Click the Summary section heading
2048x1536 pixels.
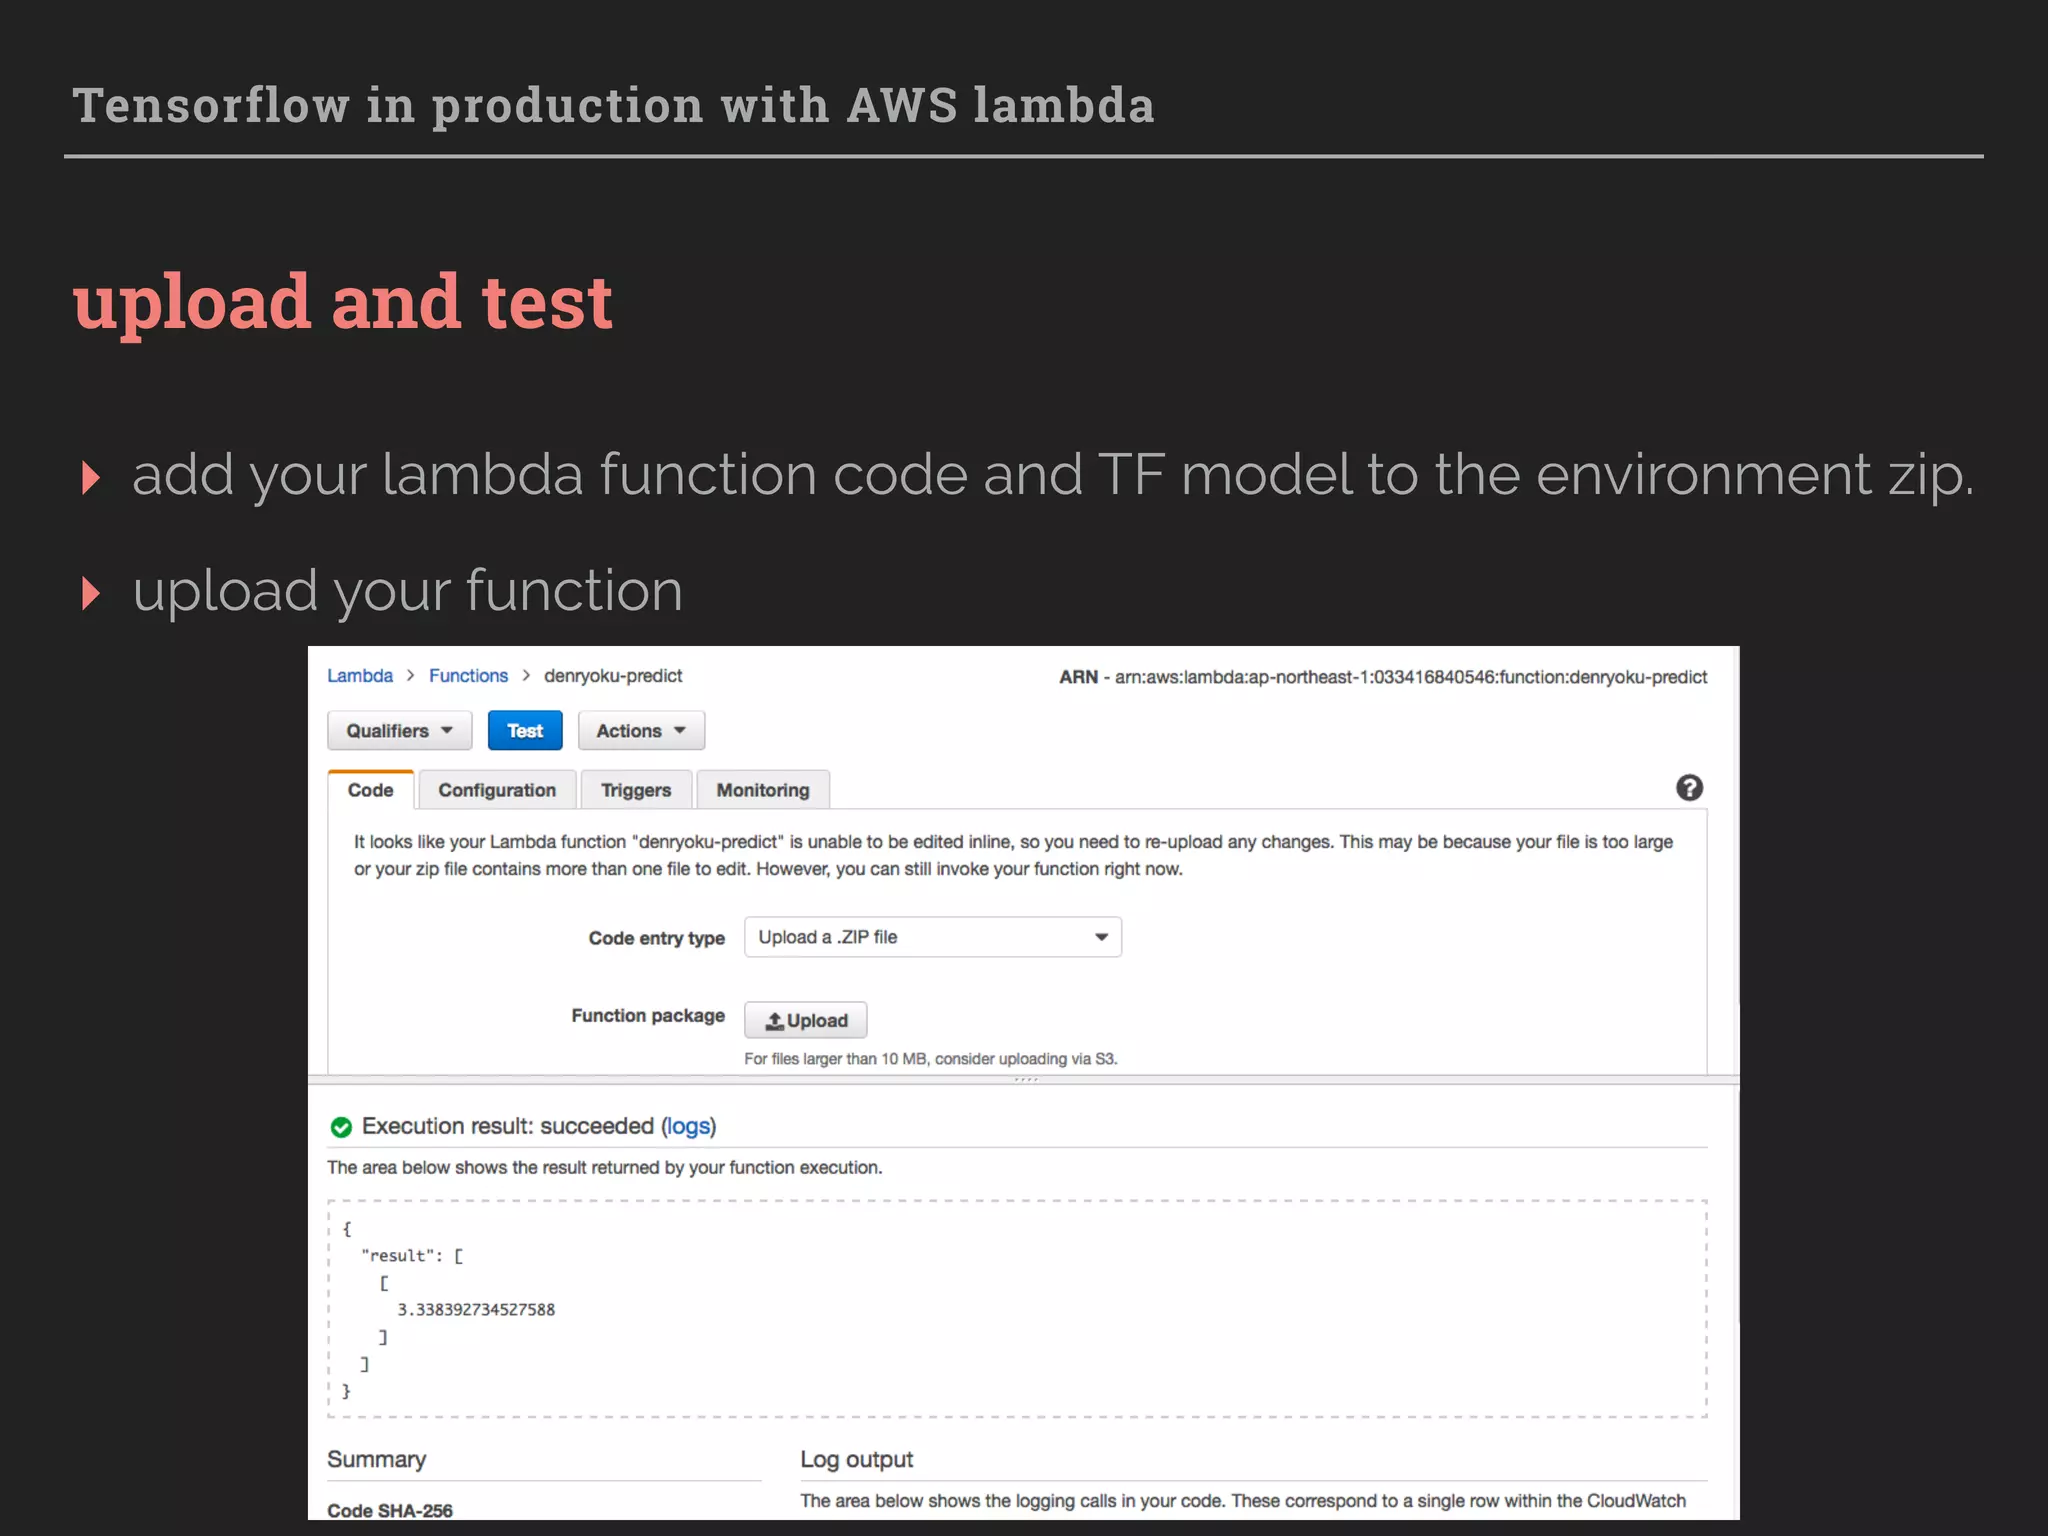(377, 1460)
